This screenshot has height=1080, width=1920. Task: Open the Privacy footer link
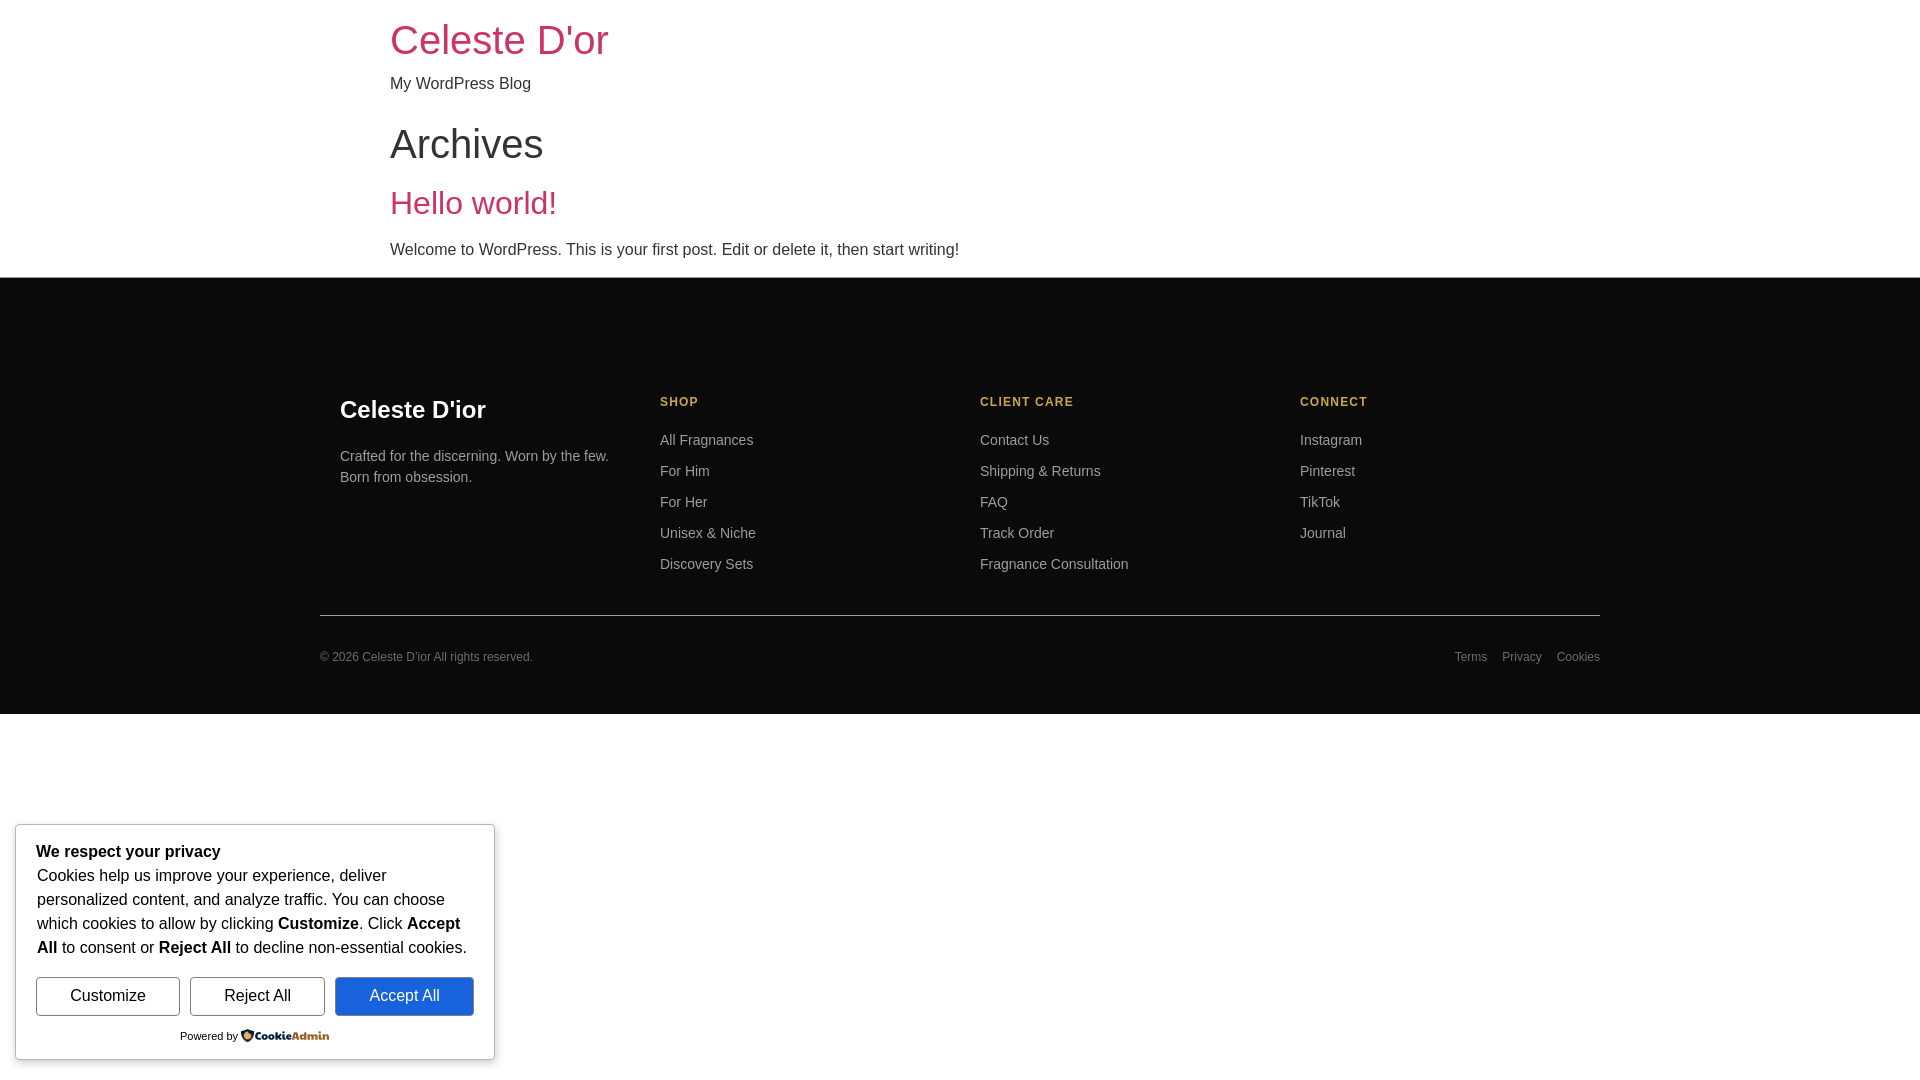[x=1521, y=657]
